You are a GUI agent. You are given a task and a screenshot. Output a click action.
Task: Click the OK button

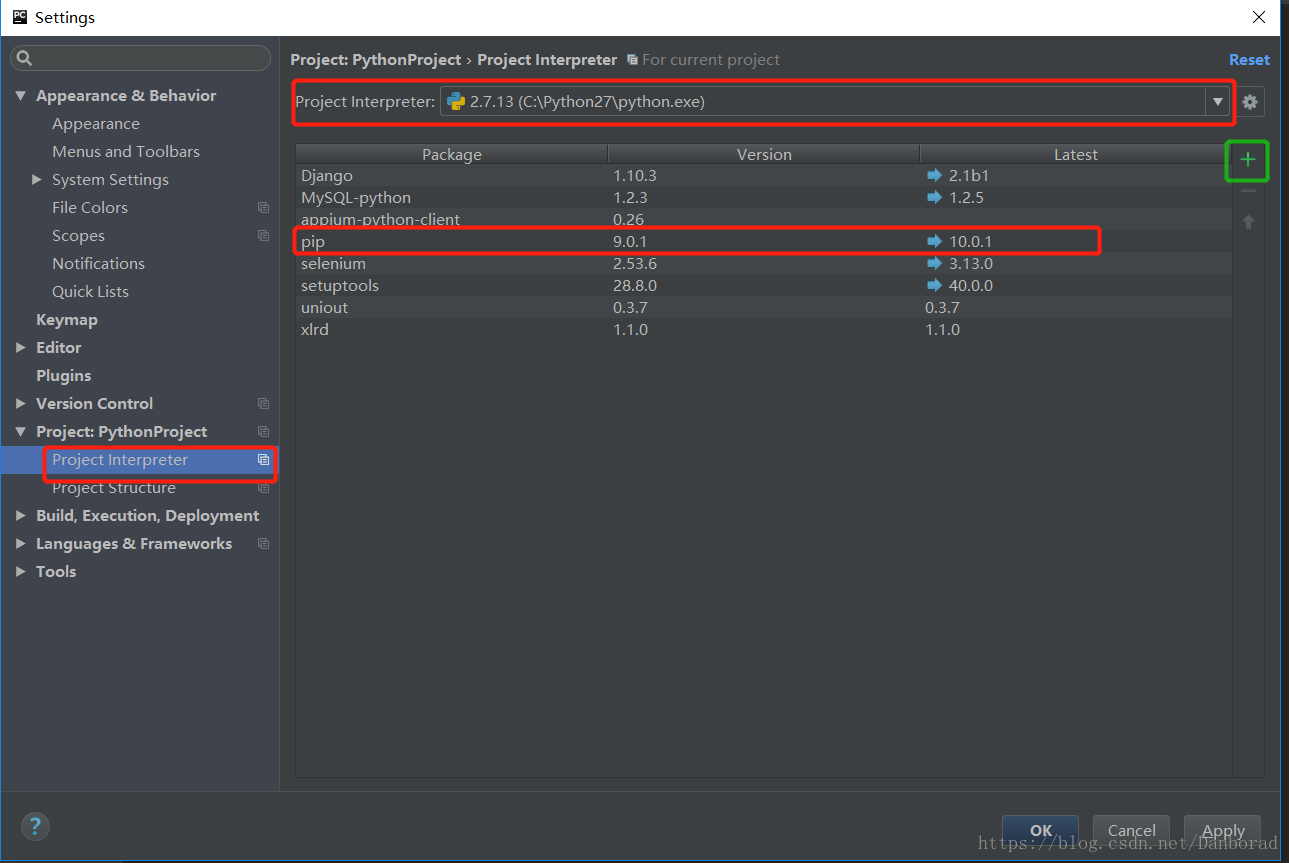pyautogui.click(x=1041, y=830)
